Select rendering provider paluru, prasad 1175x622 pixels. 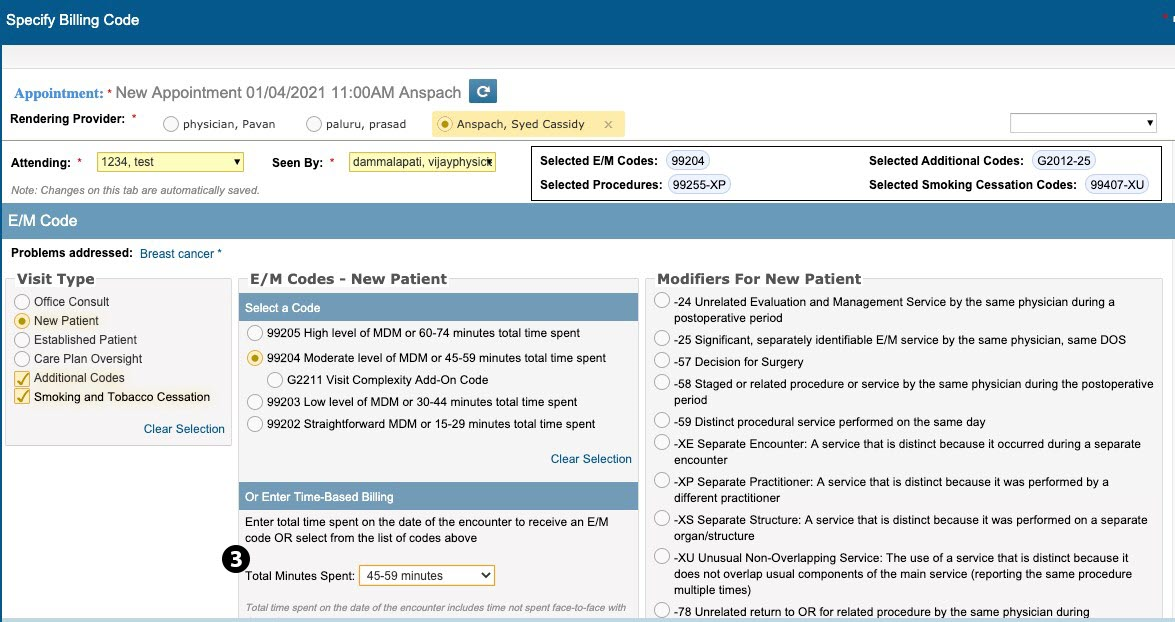click(x=314, y=125)
